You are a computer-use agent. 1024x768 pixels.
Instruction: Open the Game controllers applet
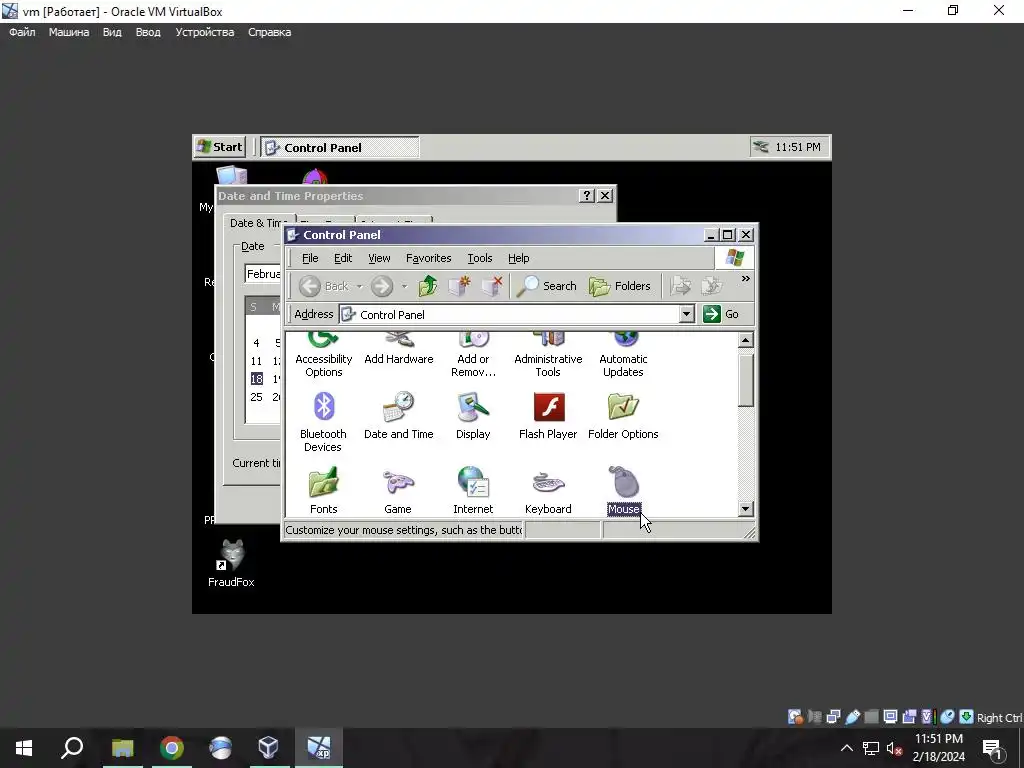398,490
